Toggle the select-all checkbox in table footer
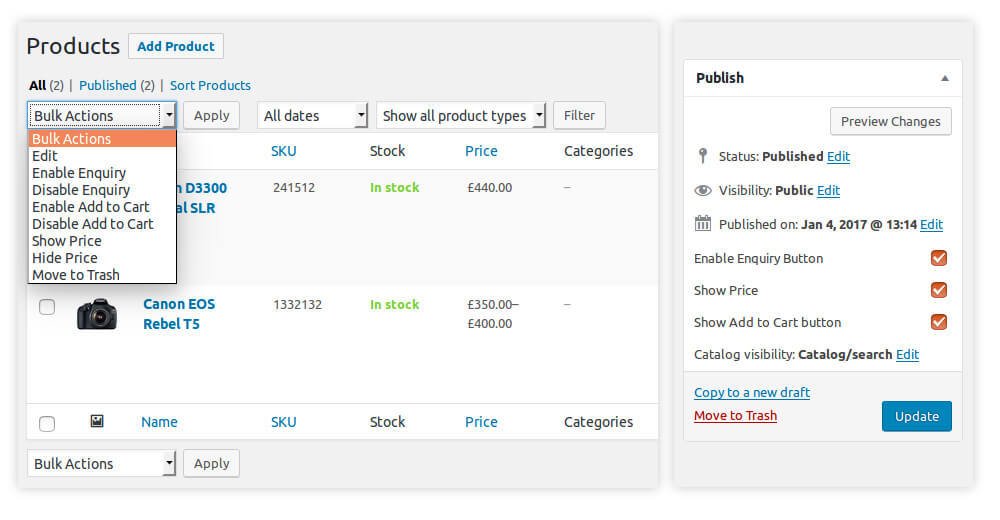Image resolution: width=1000 pixels, height=520 pixels. pos(47,424)
